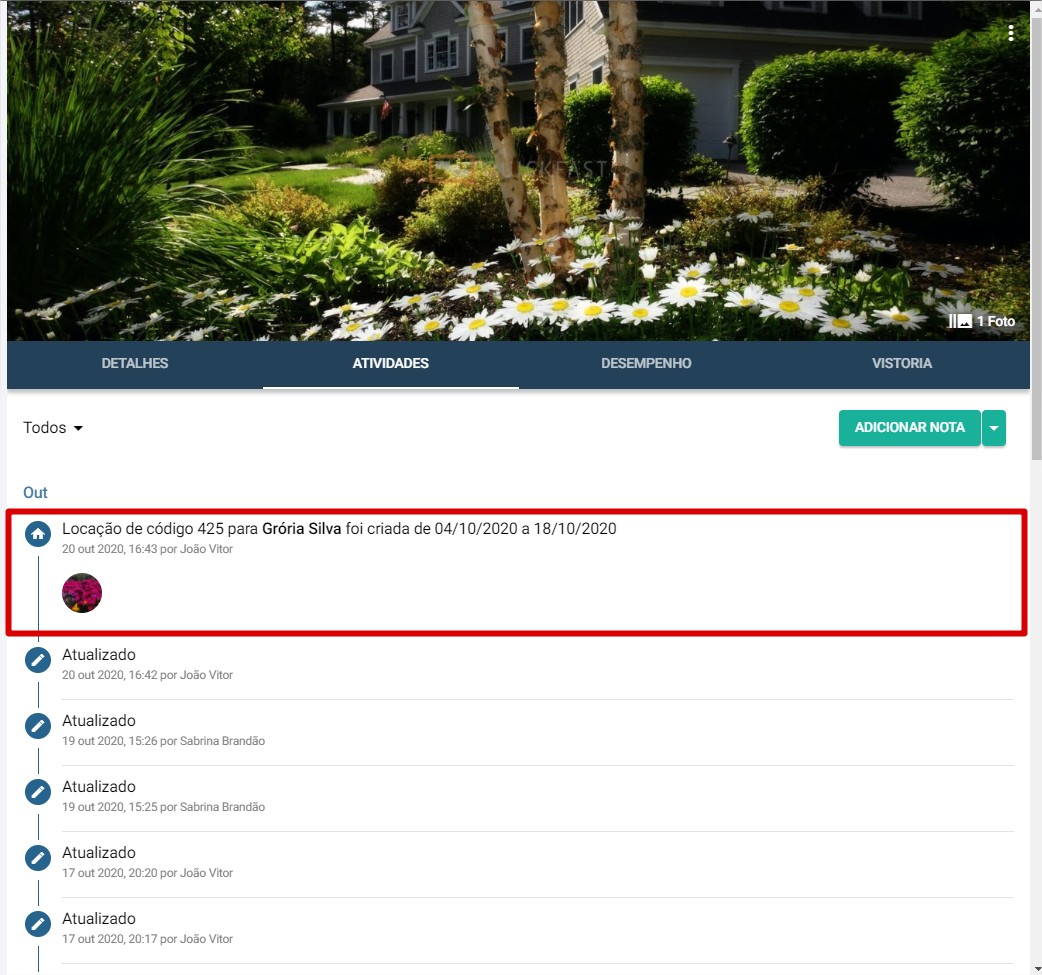Open the Todos filter dropdown
This screenshot has width=1042, height=975.
tap(53, 427)
